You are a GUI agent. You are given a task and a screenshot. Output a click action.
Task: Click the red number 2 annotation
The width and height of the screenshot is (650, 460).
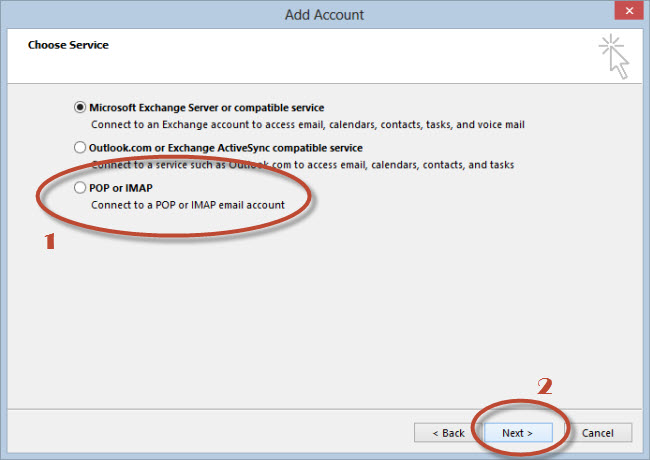[x=545, y=386]
